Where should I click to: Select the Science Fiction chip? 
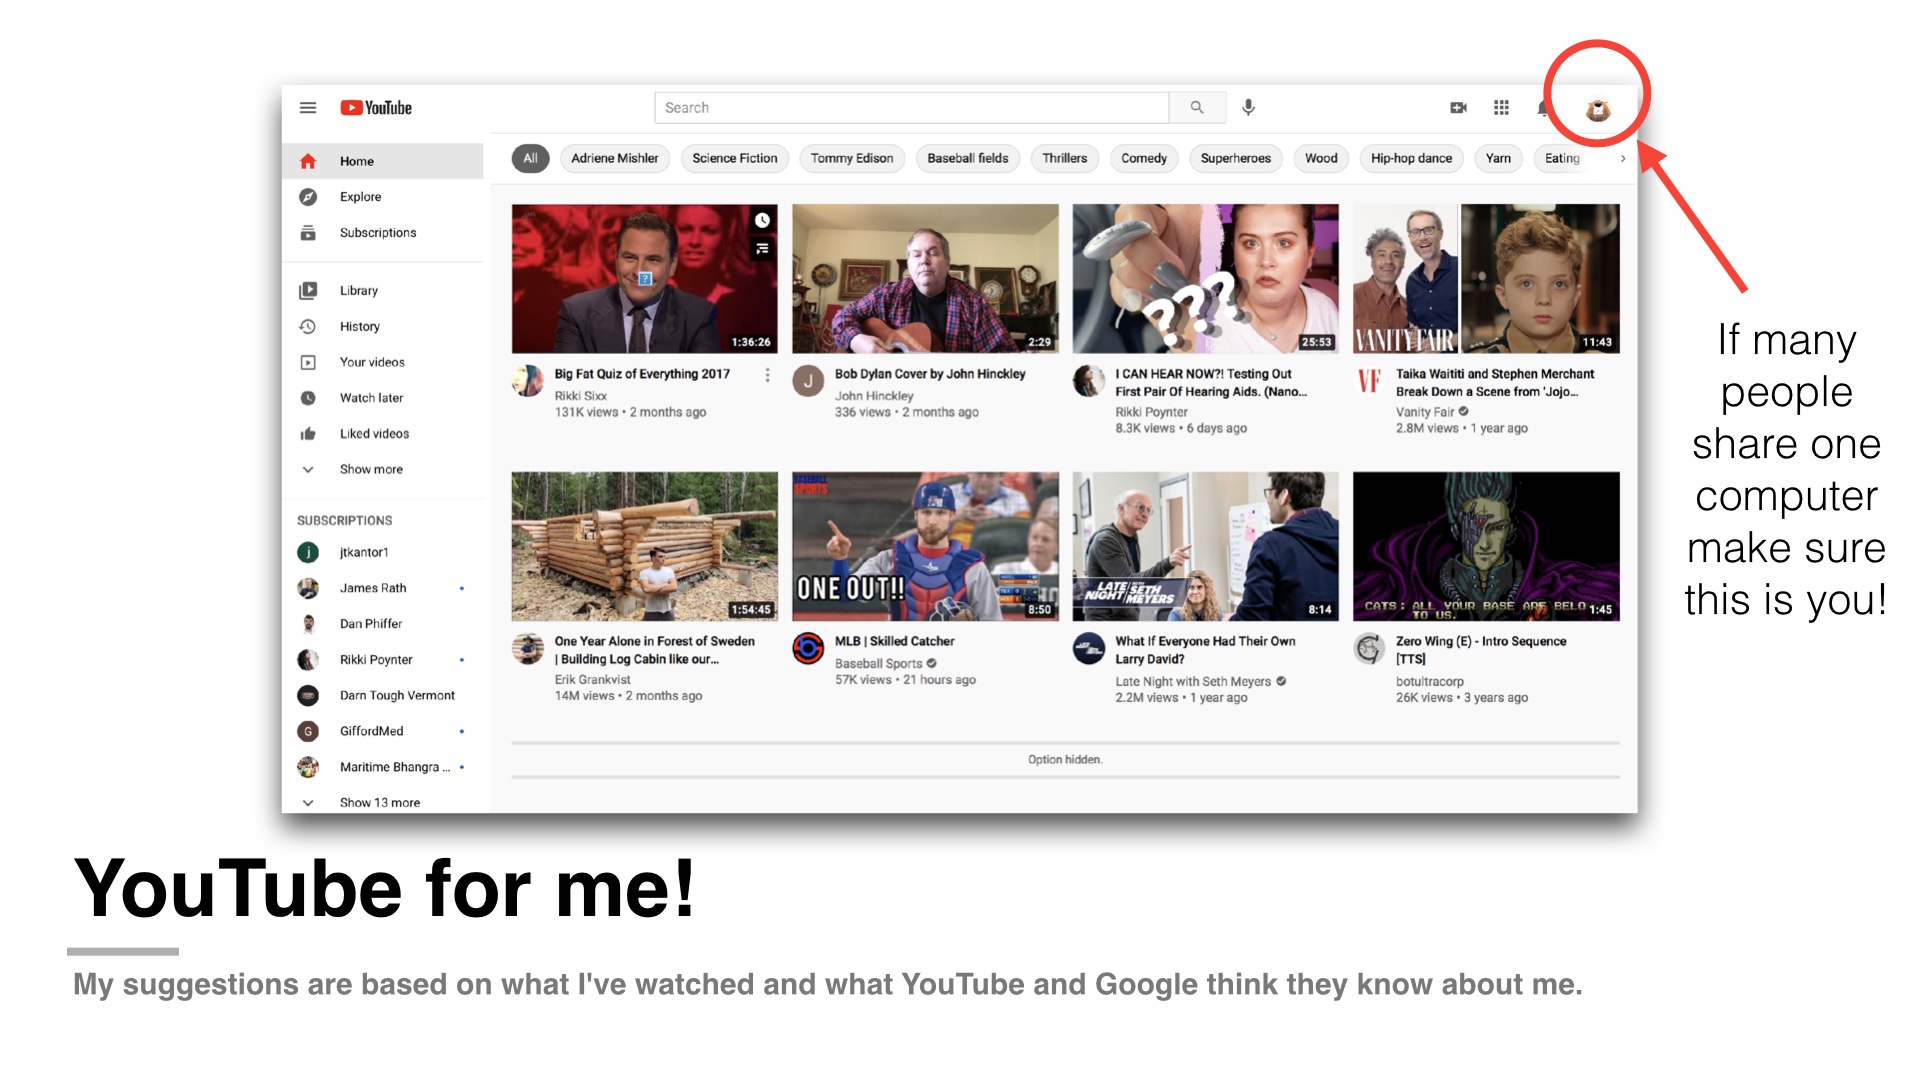pos(735,159)
